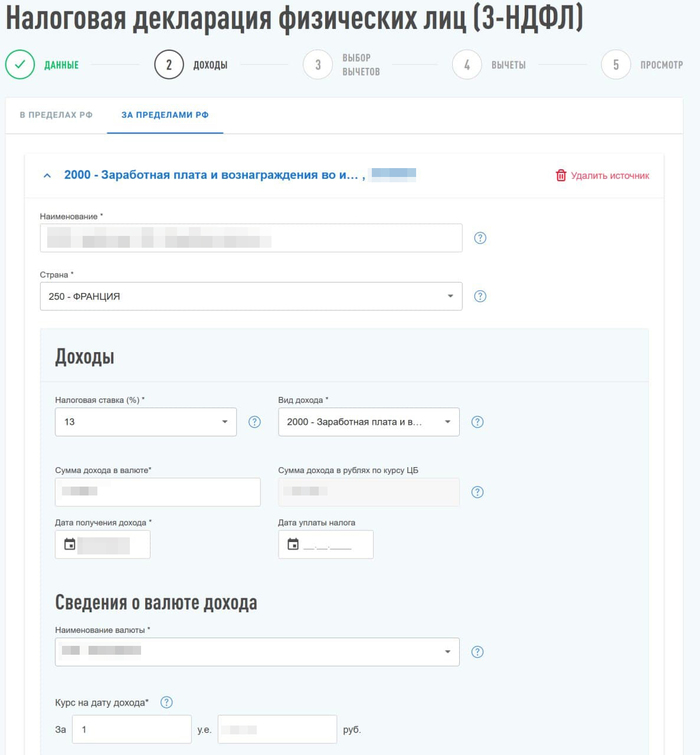
Task: Collapse the 2000 - Заработная плата source section
Action: pyautogui.click(x=47, y=176)
